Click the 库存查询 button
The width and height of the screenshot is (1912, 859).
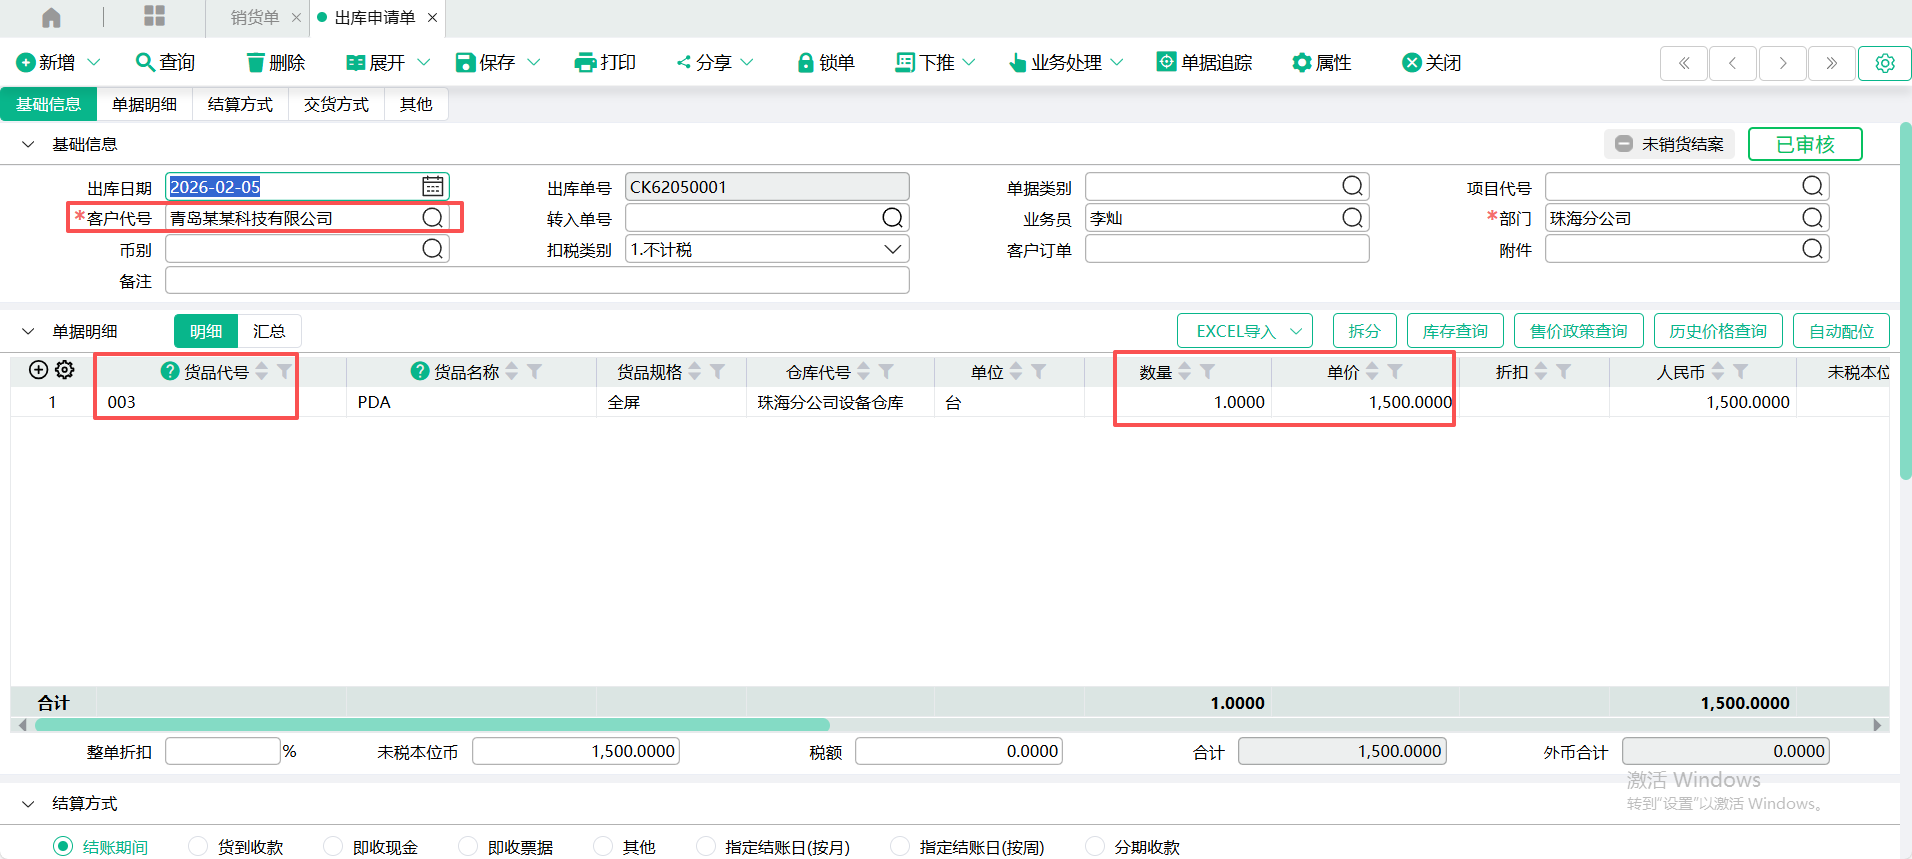pos(1454,331)
